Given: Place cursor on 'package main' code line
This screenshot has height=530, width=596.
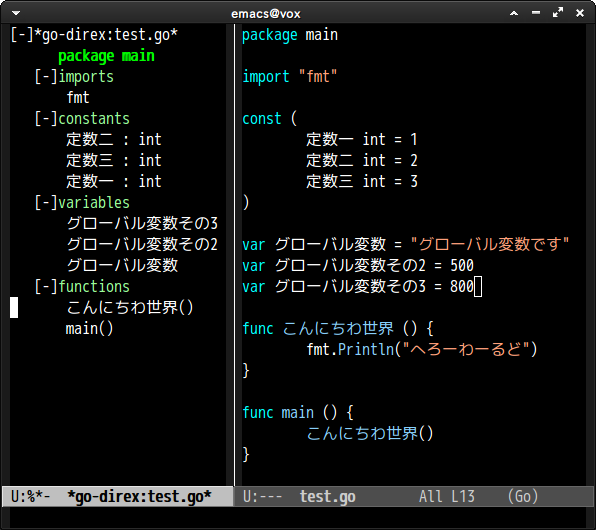Looking at the screenshot, I should (x=290, y=35).
